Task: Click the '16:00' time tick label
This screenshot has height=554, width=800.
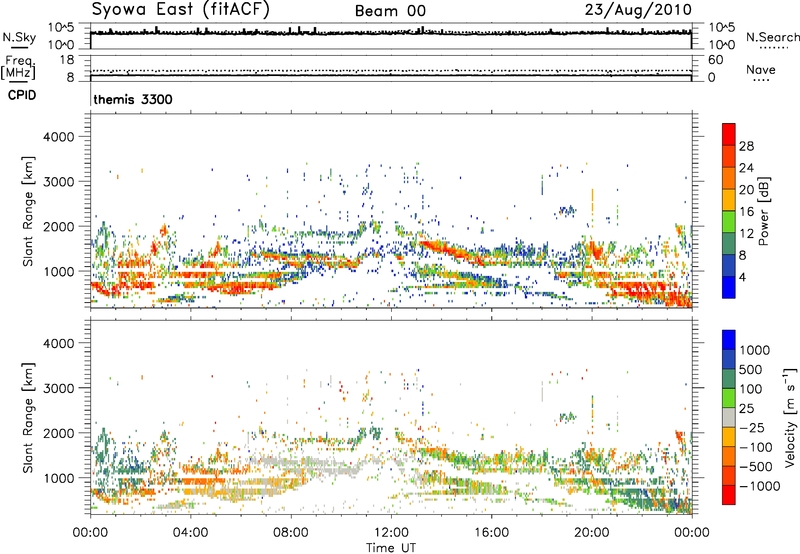Action: 491,533
